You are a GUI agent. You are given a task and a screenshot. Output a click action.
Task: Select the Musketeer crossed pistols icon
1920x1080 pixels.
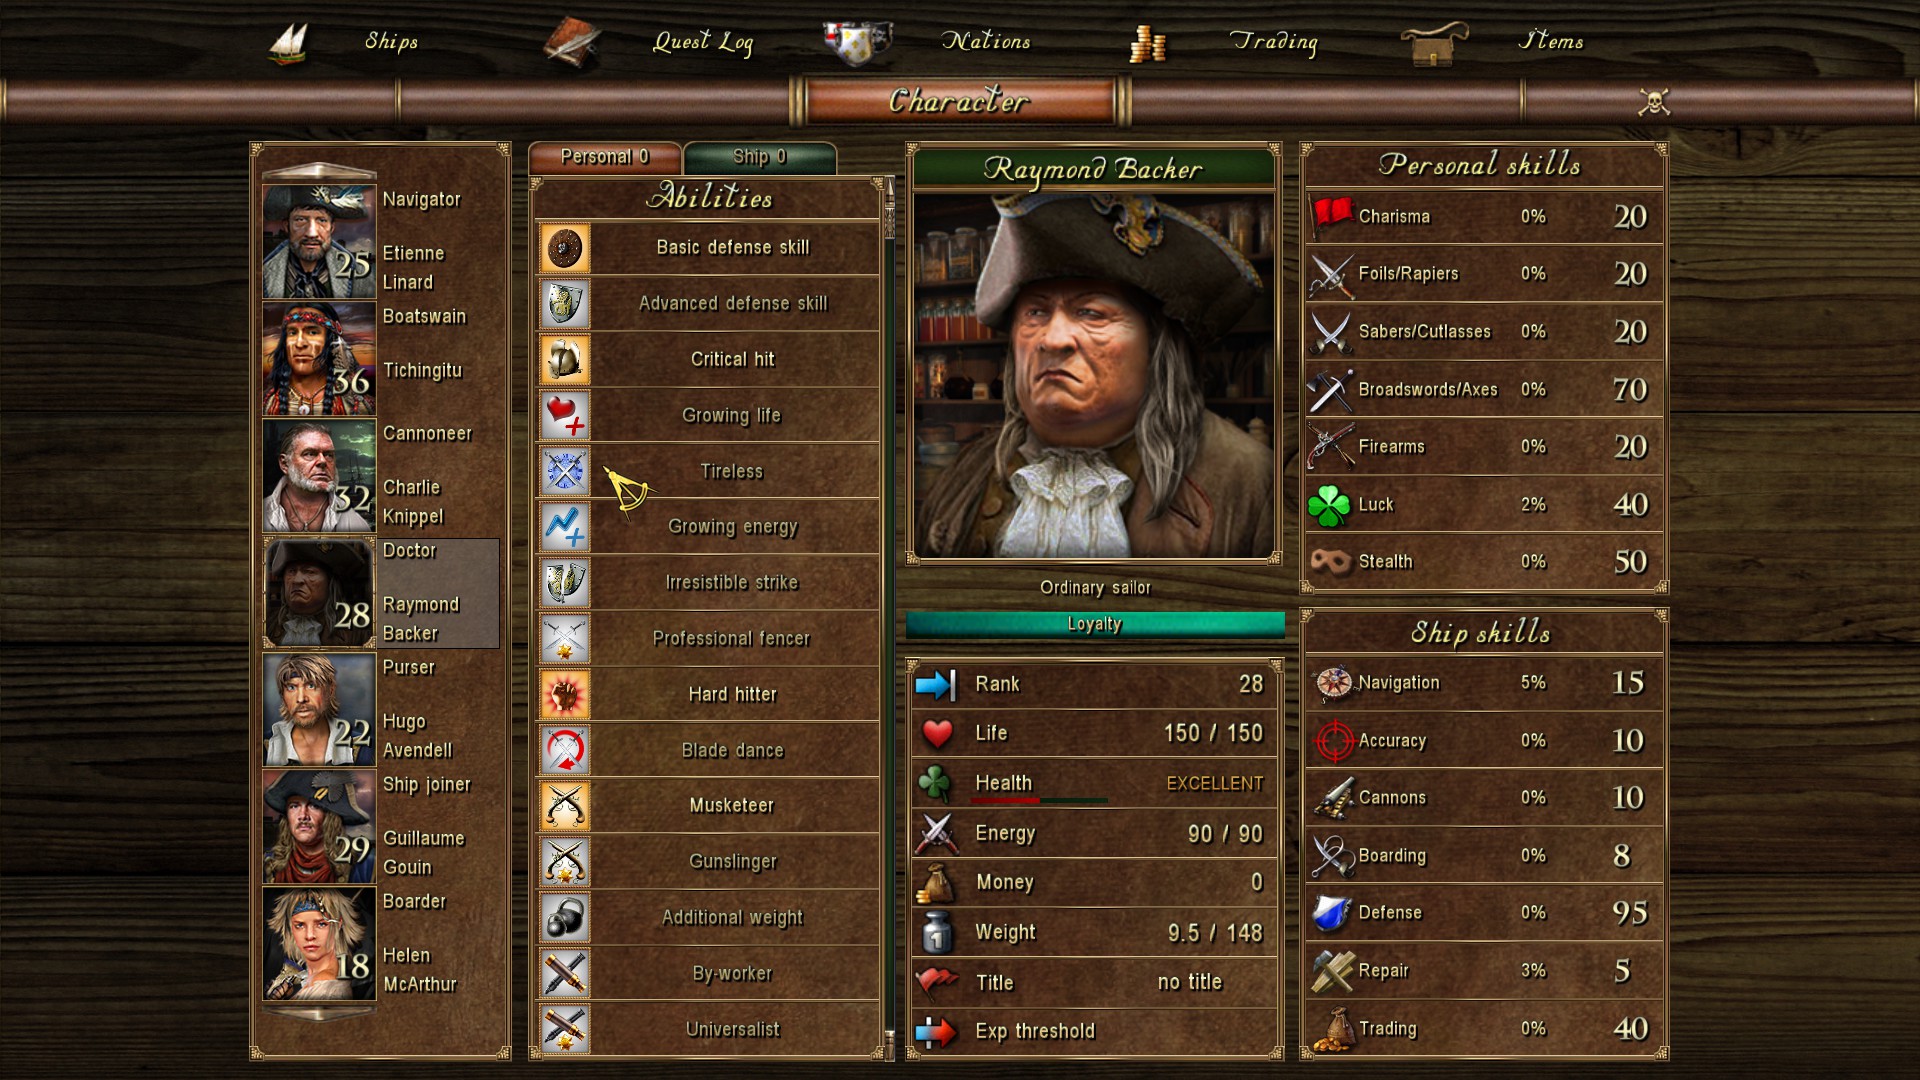coord(565,806)
